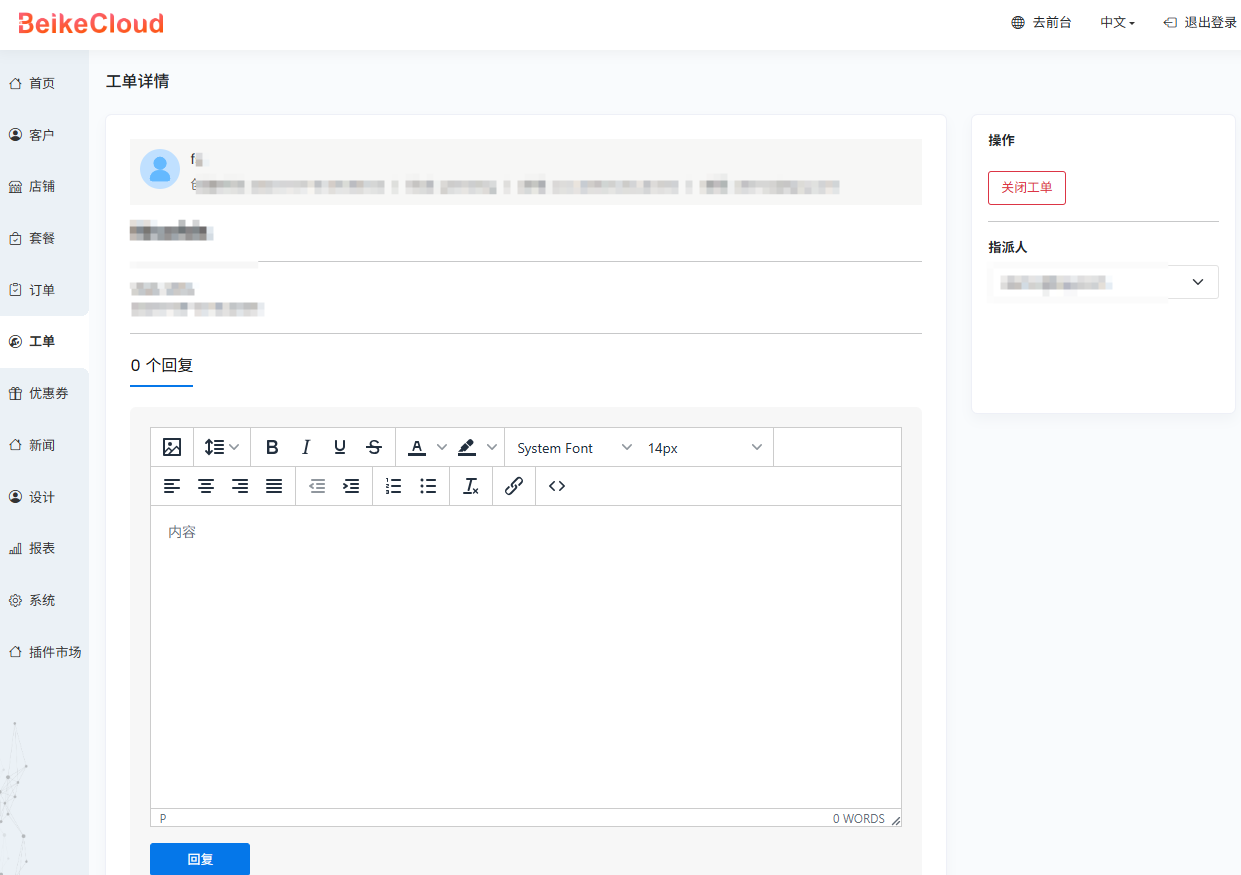
Task: Insert a numbered list
Action: (394, 486)
